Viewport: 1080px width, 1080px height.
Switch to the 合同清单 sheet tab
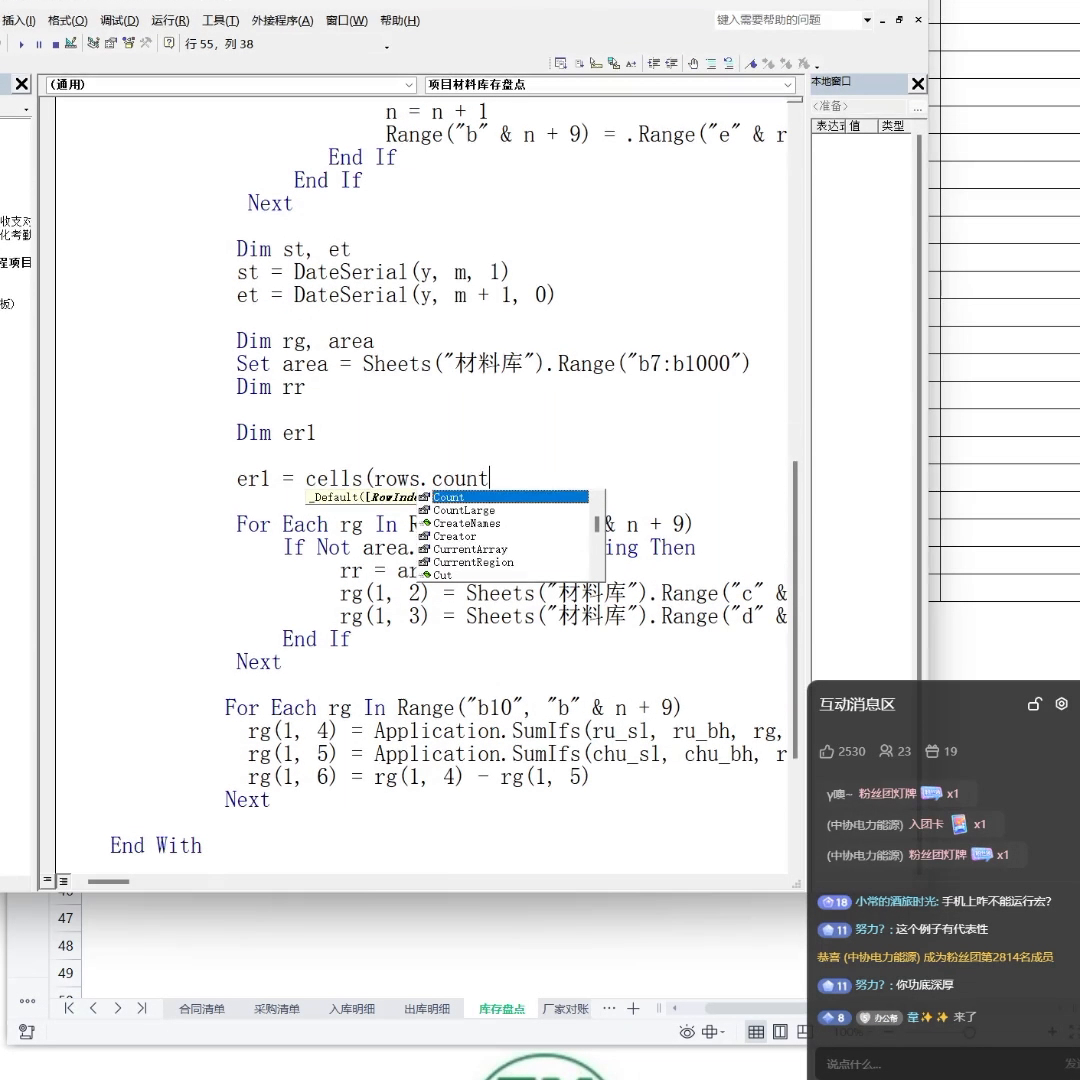[x=202, y=1009]
